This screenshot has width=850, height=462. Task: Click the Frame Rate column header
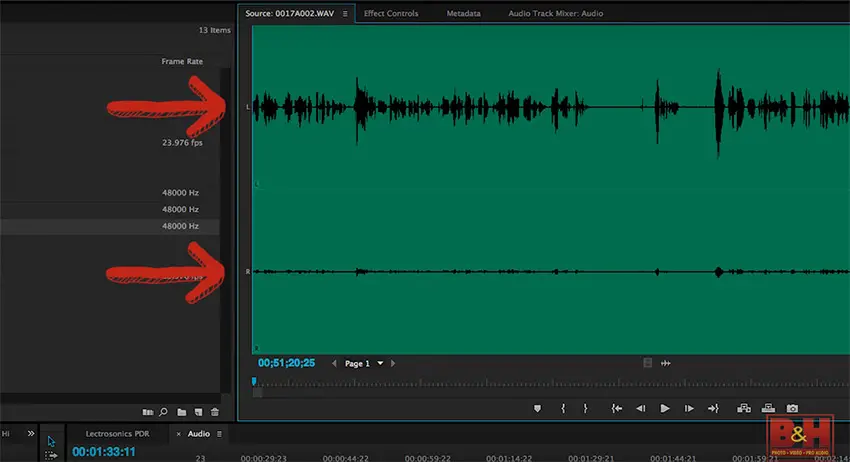(x=182, y=61)
